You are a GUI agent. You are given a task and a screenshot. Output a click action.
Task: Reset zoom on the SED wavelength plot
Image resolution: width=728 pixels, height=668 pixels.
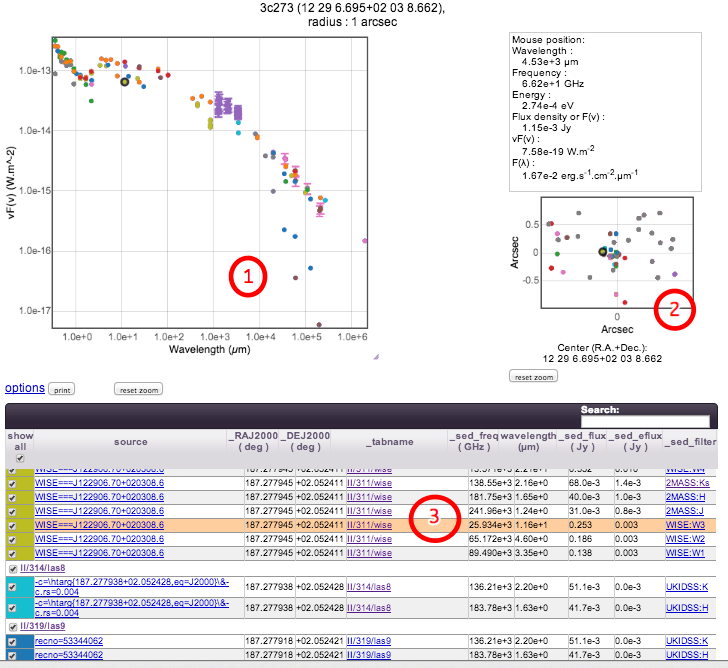139,389
